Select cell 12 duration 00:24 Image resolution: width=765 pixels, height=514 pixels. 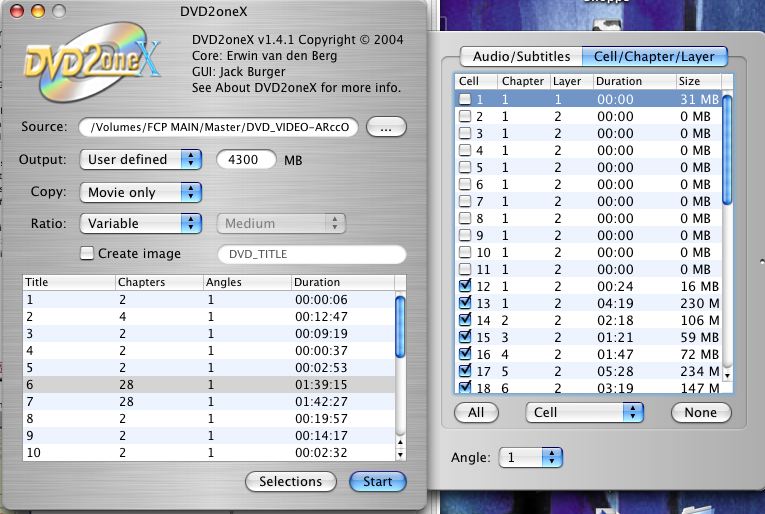click(615, 286)
